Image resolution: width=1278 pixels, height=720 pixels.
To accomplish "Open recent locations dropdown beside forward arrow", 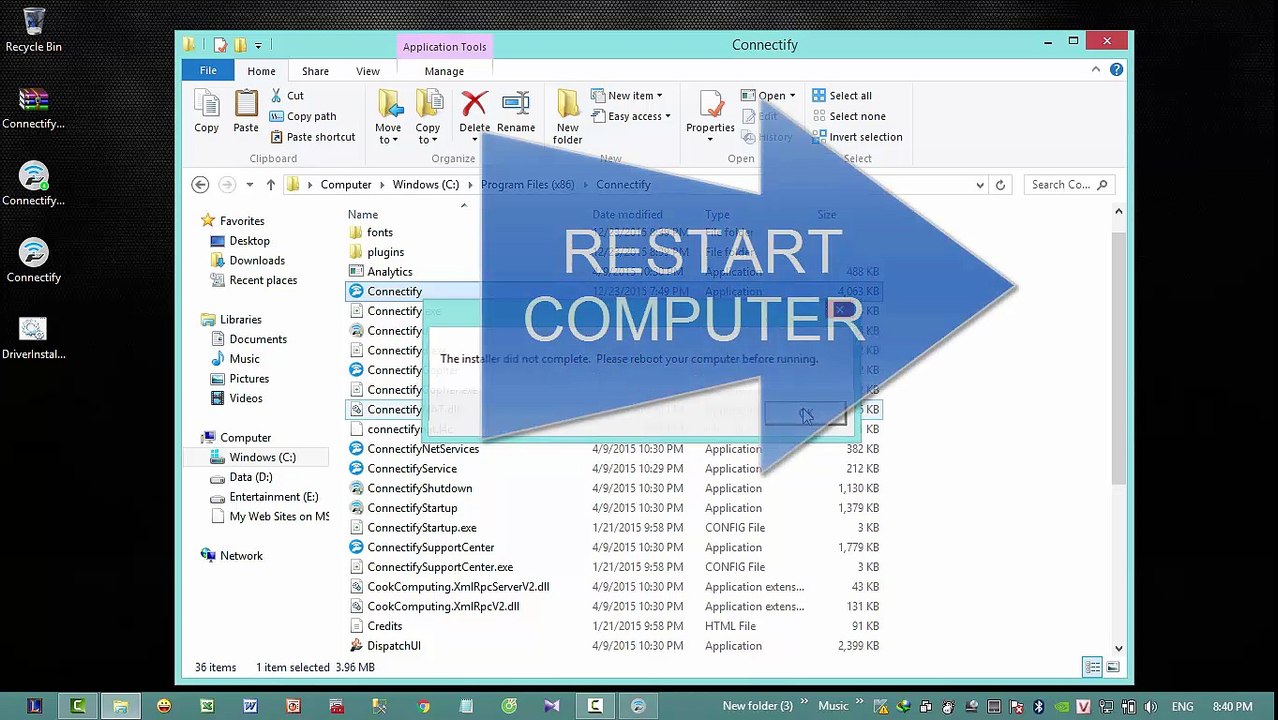I will click(249, 185).
